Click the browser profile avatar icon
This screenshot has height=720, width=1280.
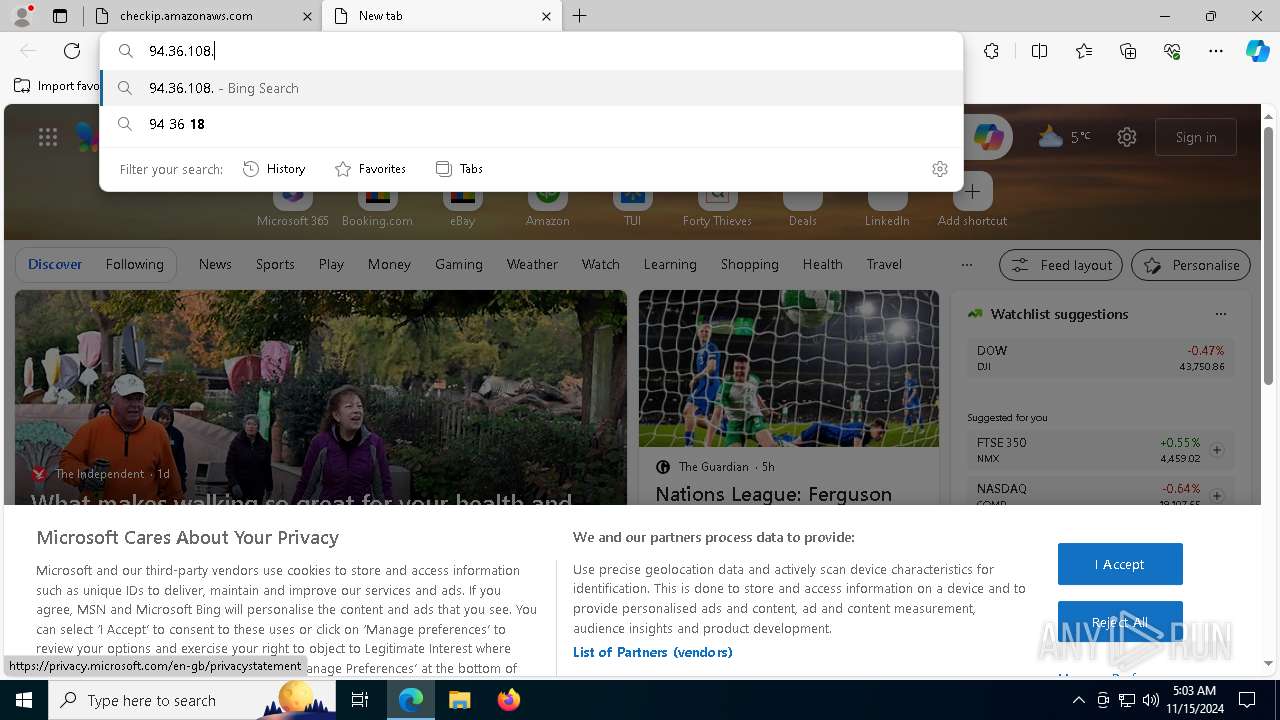click(x=21, y=15)
